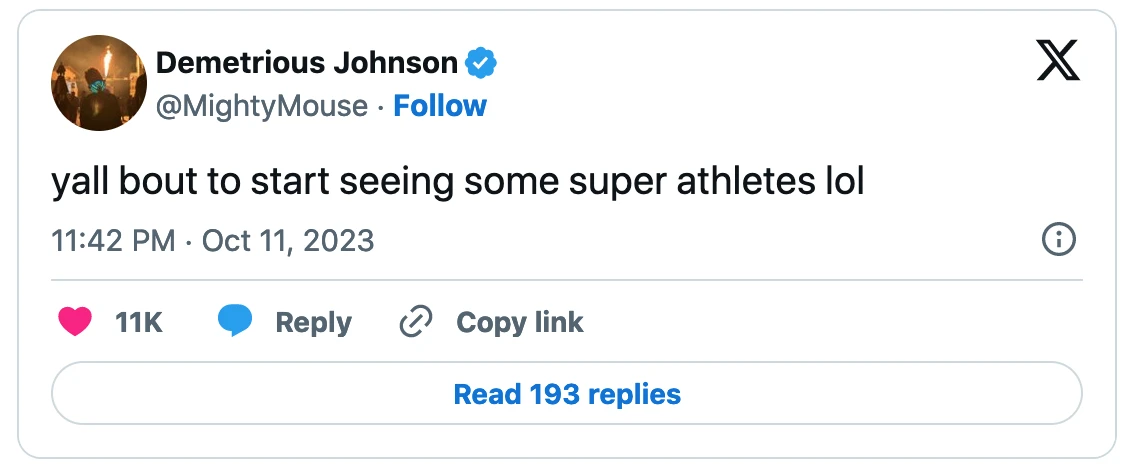The image size is (1134, 474).
Task: Click the blue reply bubble icon
Action: [x=236, y=322]
